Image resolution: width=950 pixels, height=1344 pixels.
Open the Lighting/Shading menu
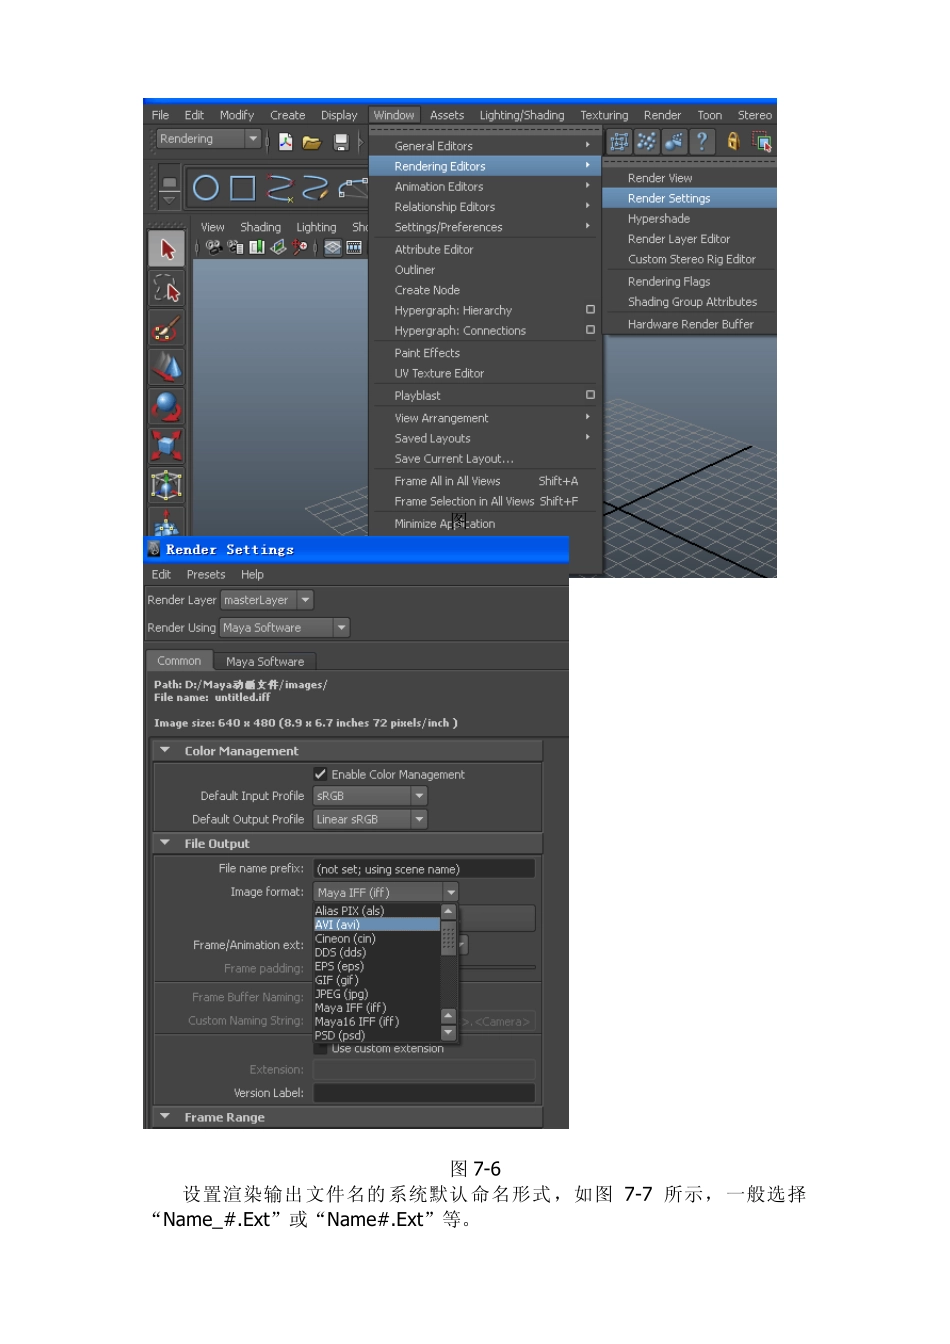[521, 115]
